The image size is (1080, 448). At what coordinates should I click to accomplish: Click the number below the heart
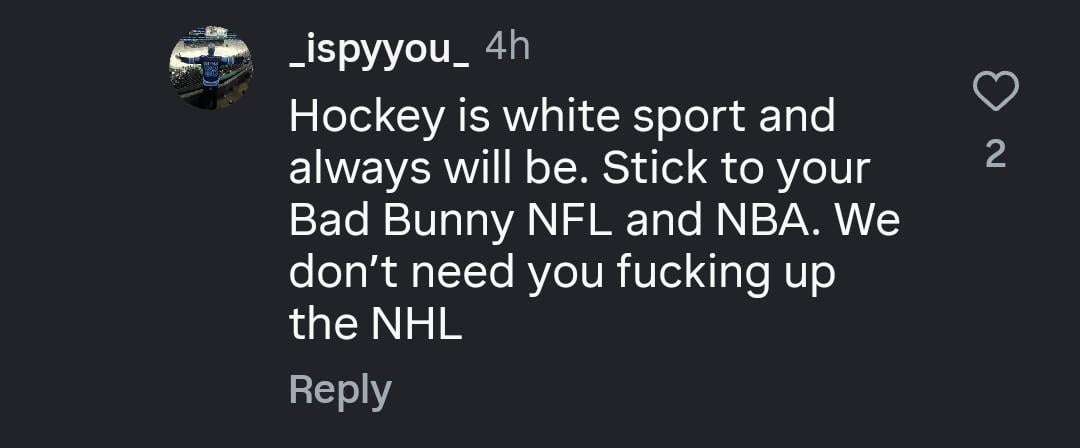coord(995,155)
